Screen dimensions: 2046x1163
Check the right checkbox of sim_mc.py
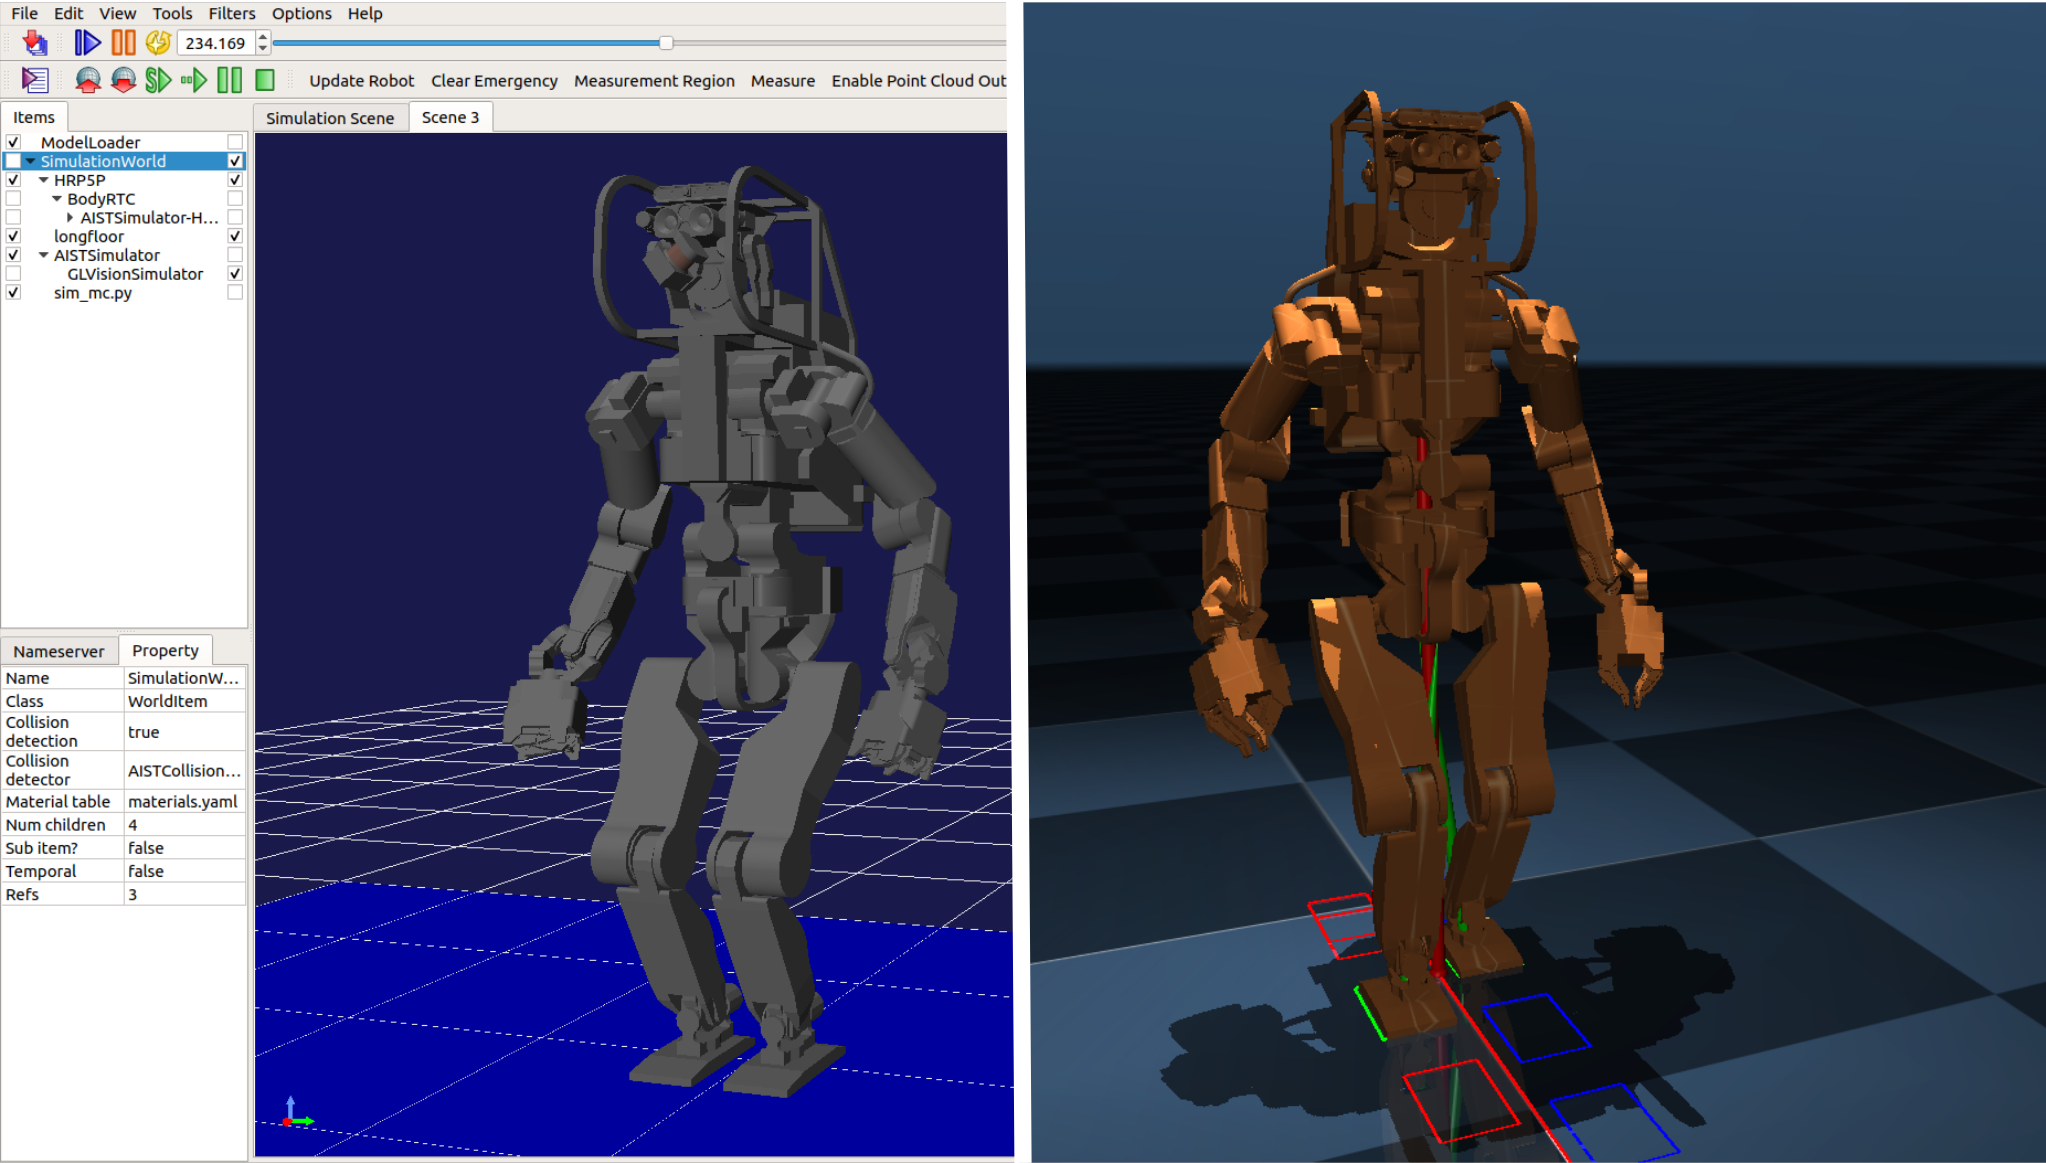click(235, 293)
